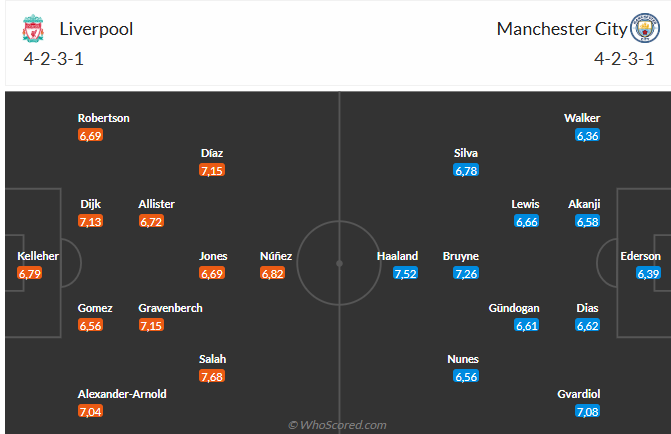Open the Manchester City team name link

tap(562, 29)
